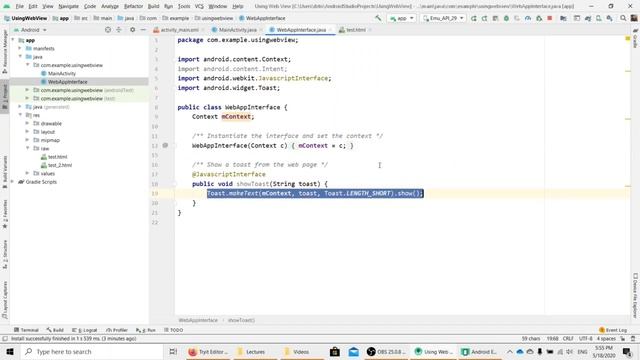The width and height of the screenshot is (640, 360).
Task: Click the yellow inspection indicator above scrollbar
Action: point(628,38)
